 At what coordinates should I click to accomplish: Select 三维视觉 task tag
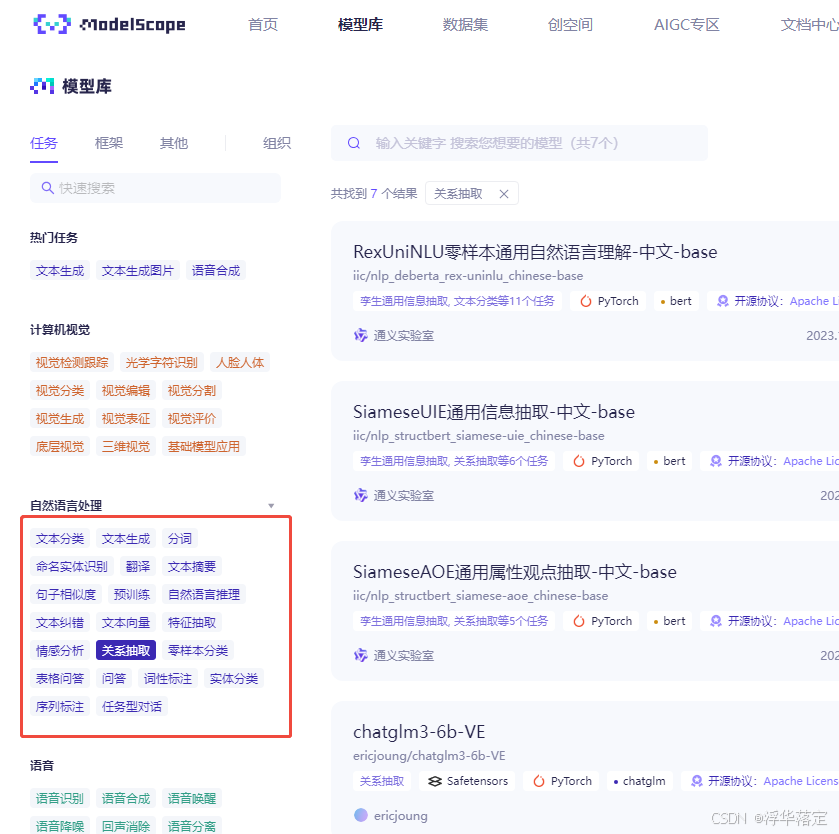[x=126, y=447]
